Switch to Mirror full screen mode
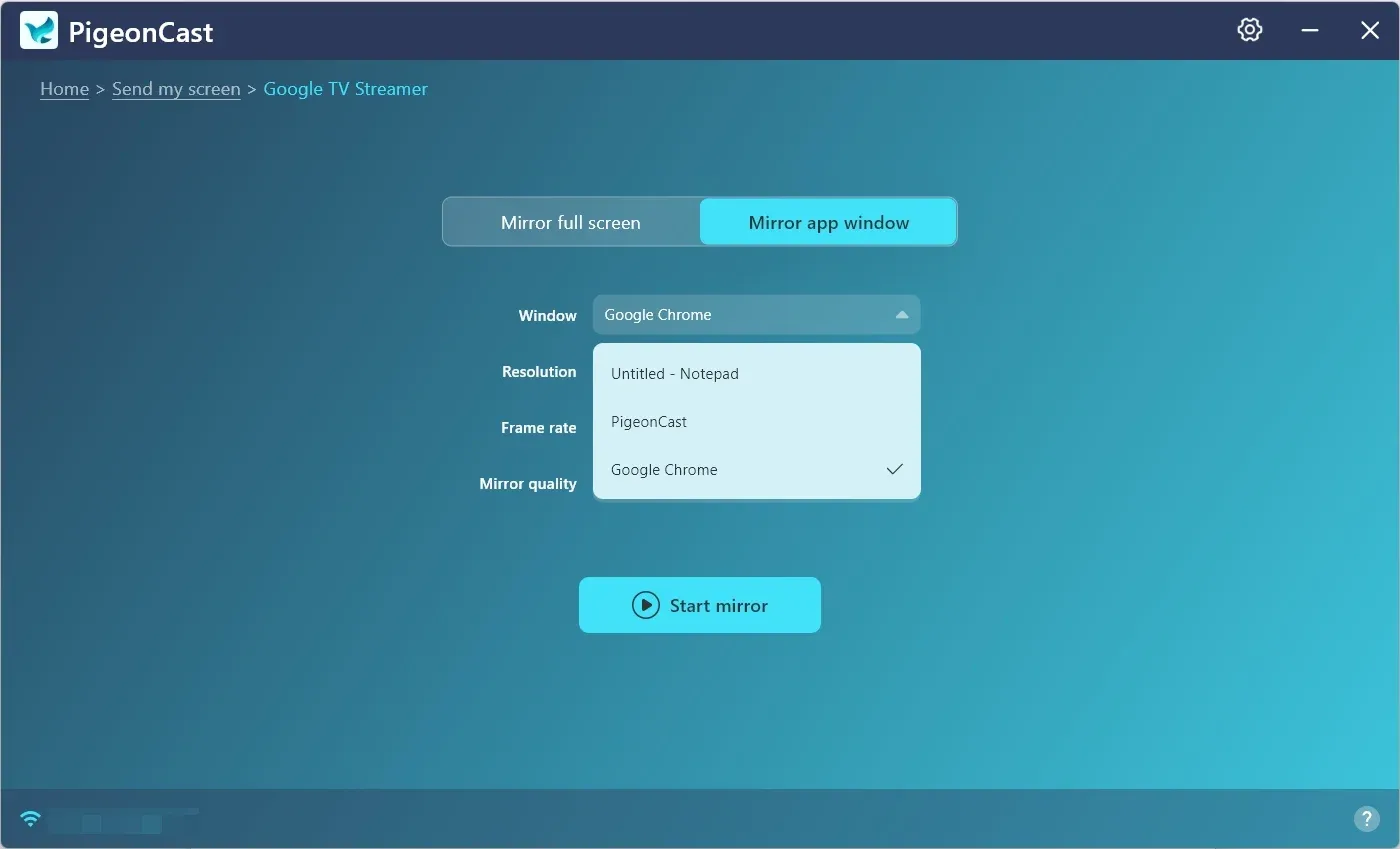Viewport: 1400px width, 849px height. click(x=571, y=222)
